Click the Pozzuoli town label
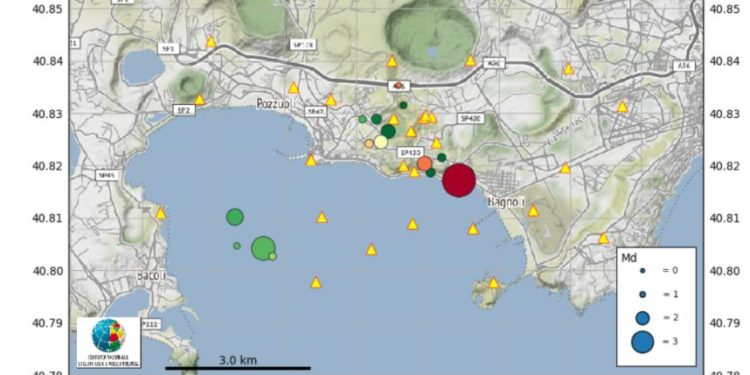Viewport: 750px width, 375px height. click(277, 103)
